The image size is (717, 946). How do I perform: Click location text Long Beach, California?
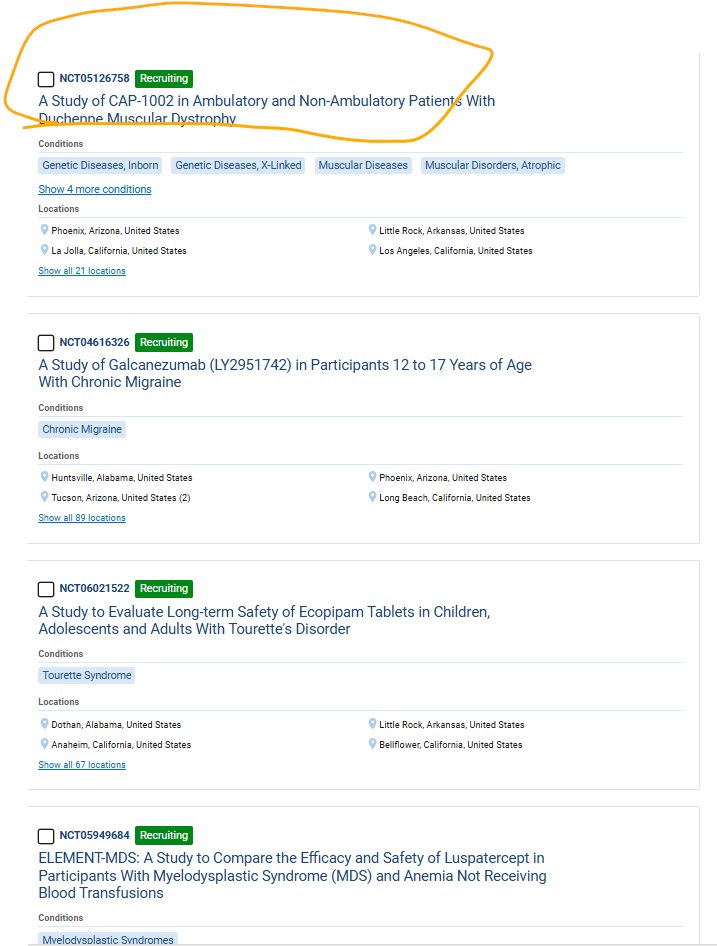(455, 498)
